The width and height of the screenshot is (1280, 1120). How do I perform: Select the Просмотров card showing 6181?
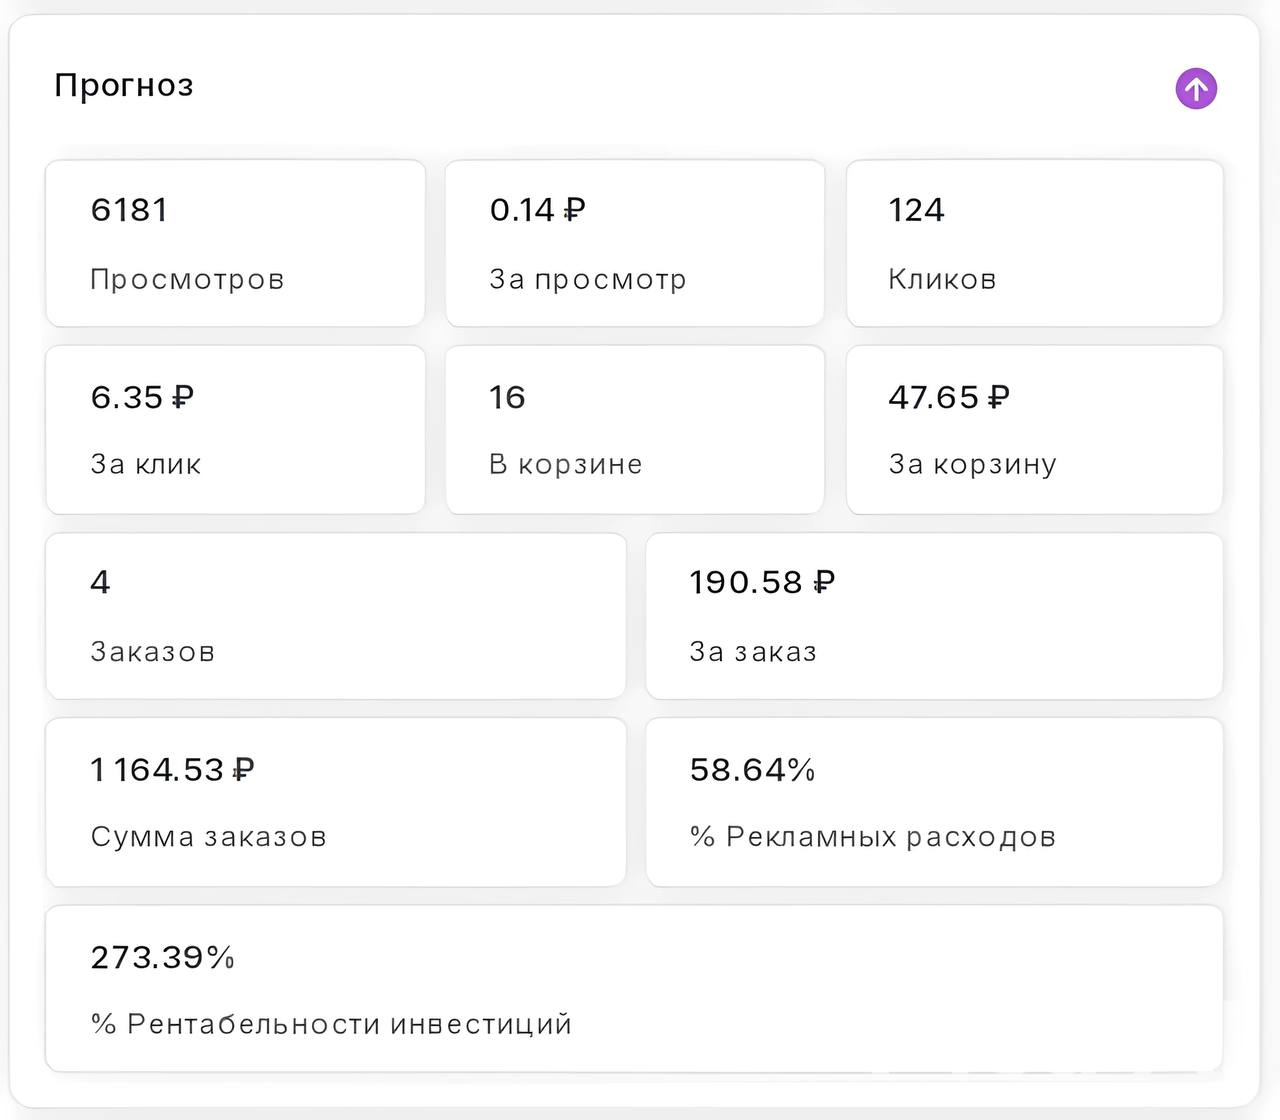(235, 244)
